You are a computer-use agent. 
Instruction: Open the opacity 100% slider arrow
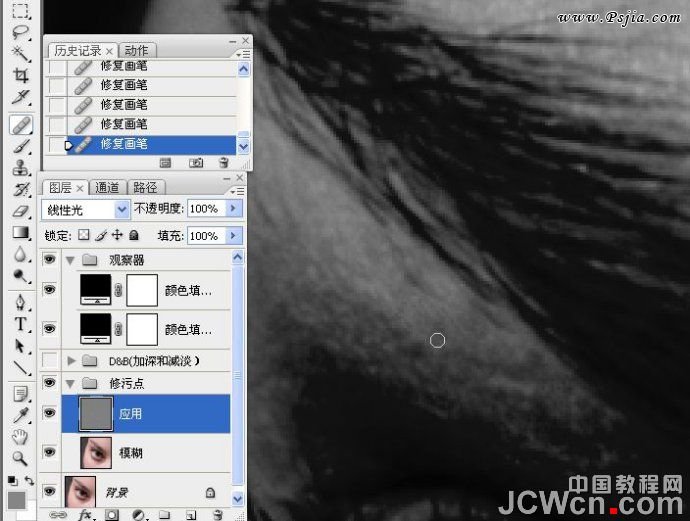coord(234,208)
